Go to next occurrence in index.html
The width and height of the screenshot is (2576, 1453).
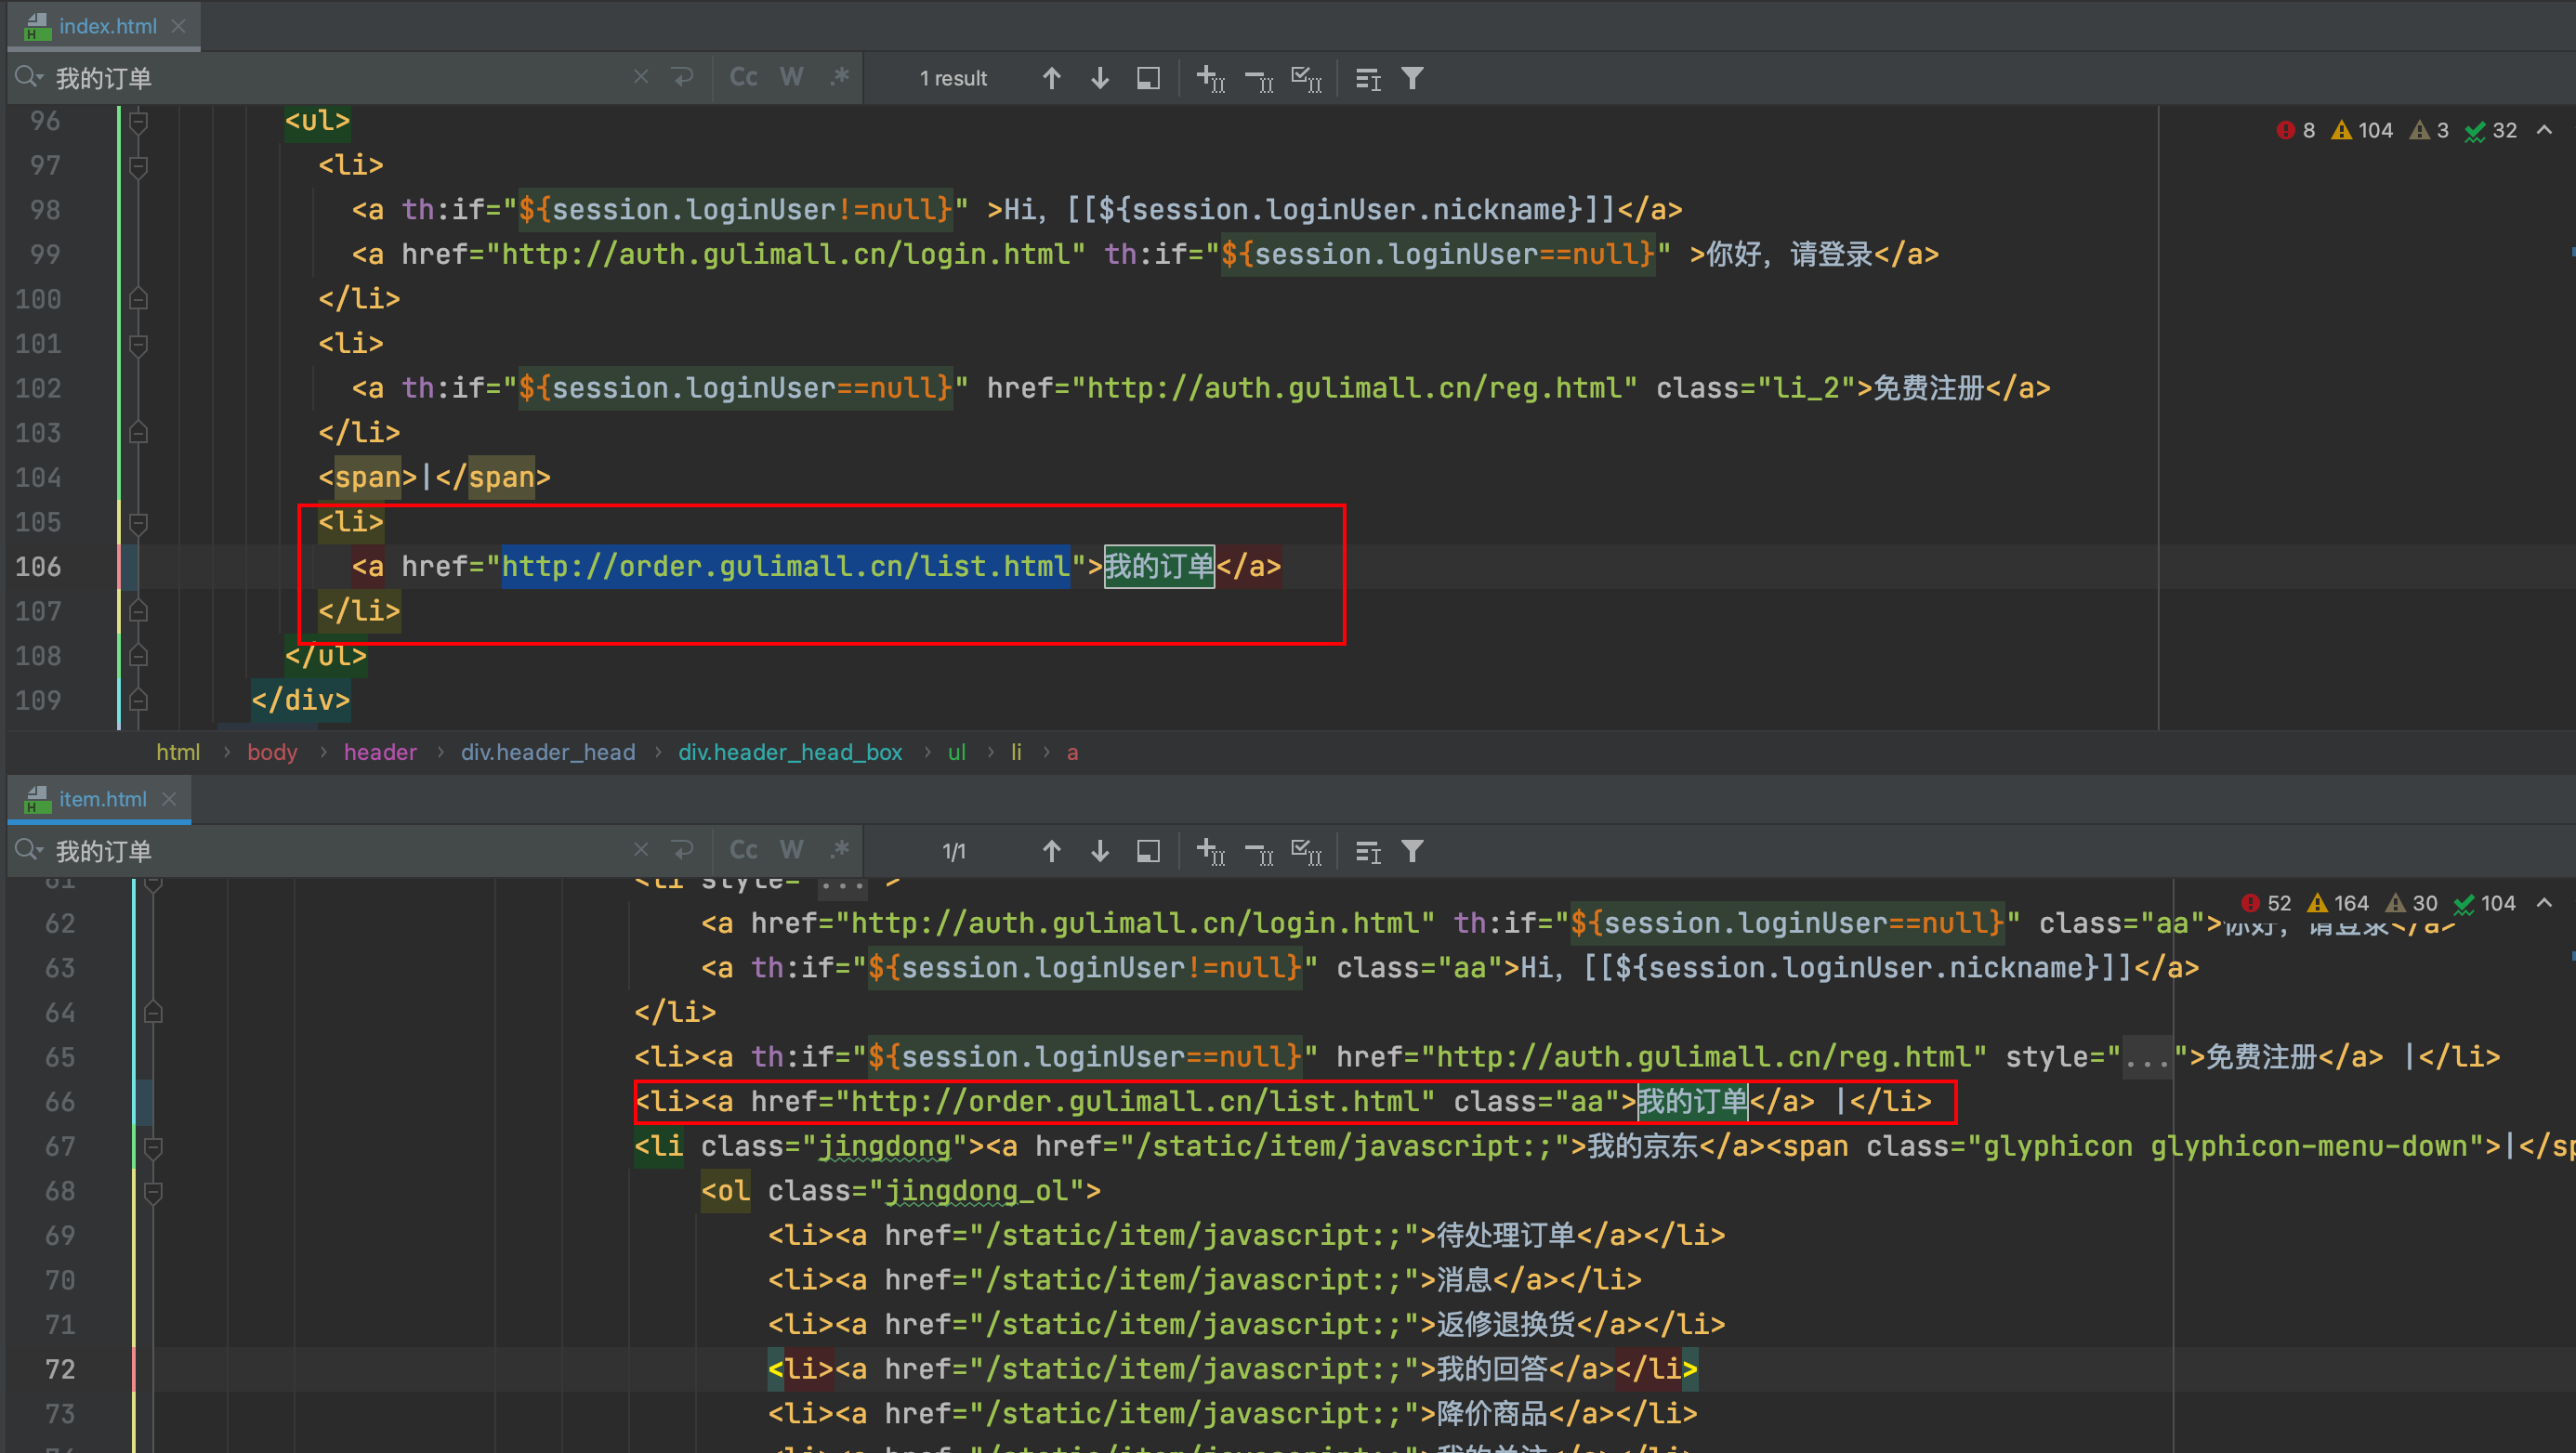[1099, 78]
